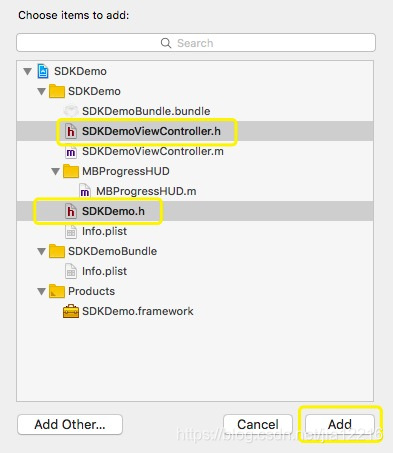Click the Products folder icon
393x453 pixels.
(57, 291)
